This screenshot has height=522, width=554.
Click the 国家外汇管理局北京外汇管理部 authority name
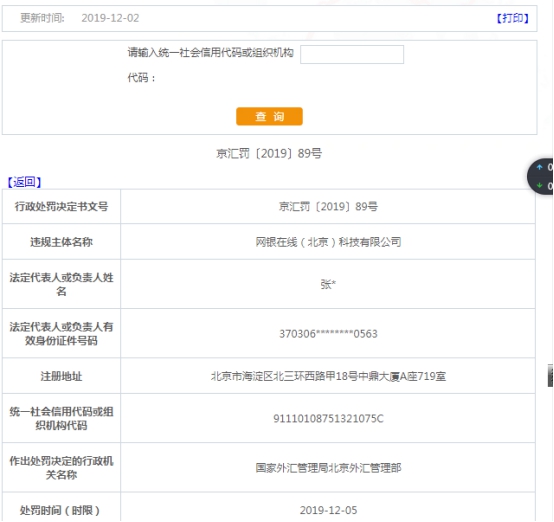coord(328,468)
